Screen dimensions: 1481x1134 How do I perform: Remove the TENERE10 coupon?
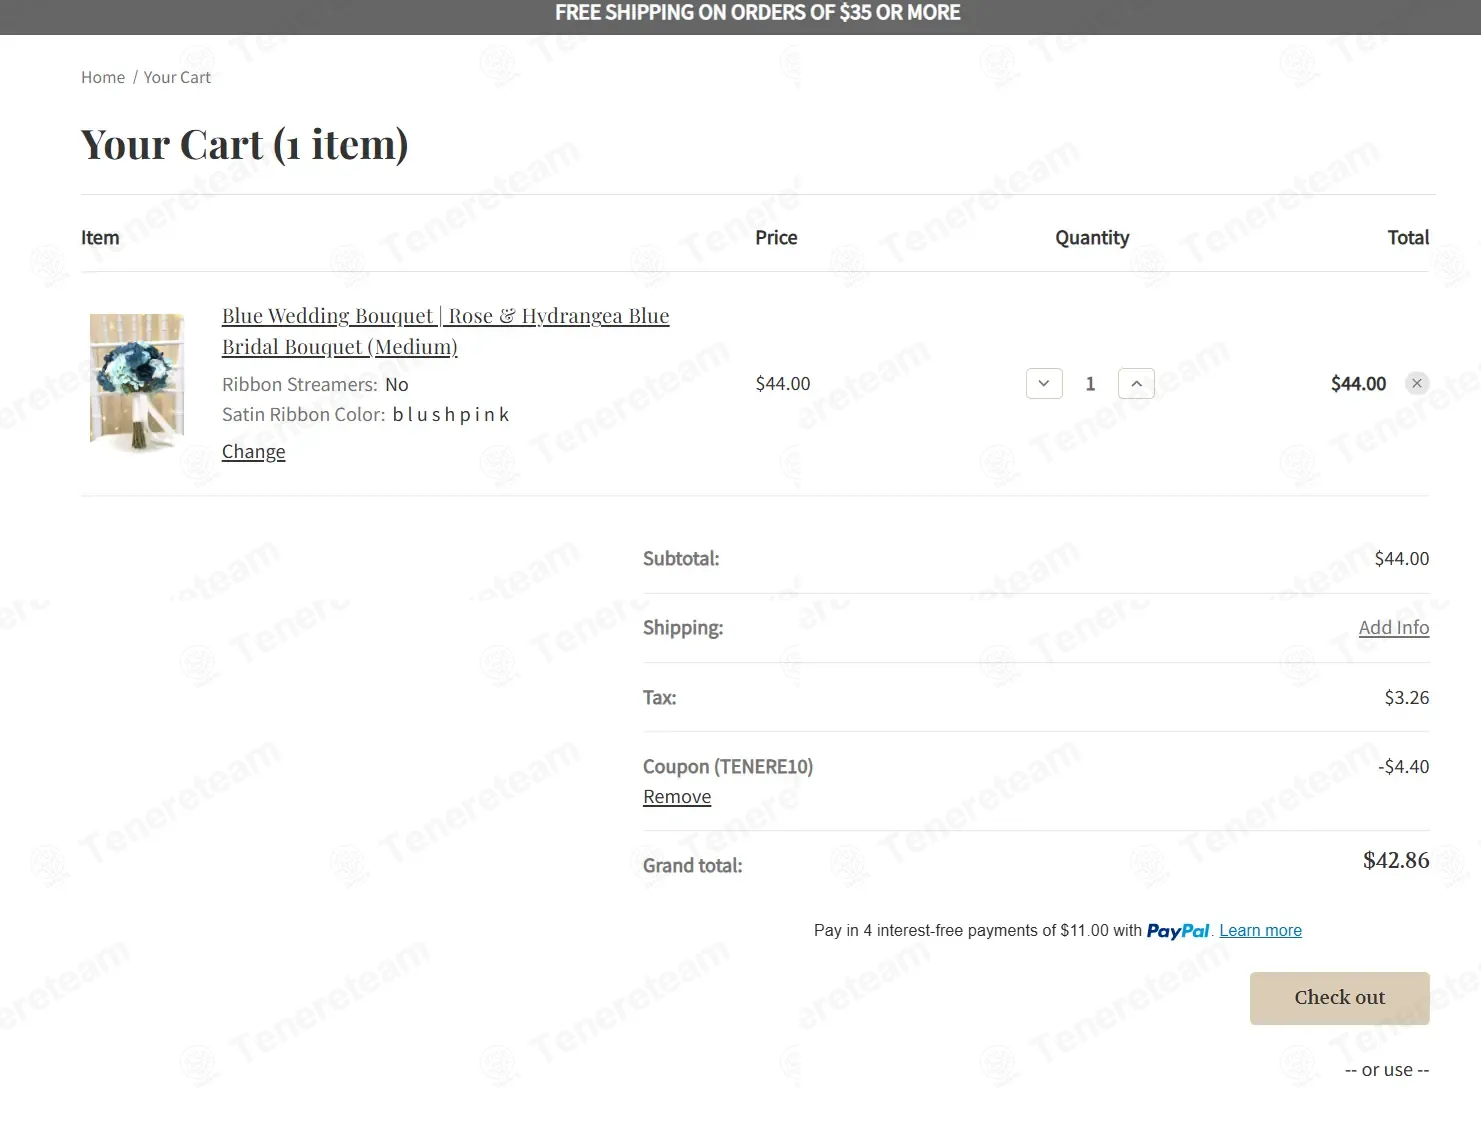(x=677, y=796)
